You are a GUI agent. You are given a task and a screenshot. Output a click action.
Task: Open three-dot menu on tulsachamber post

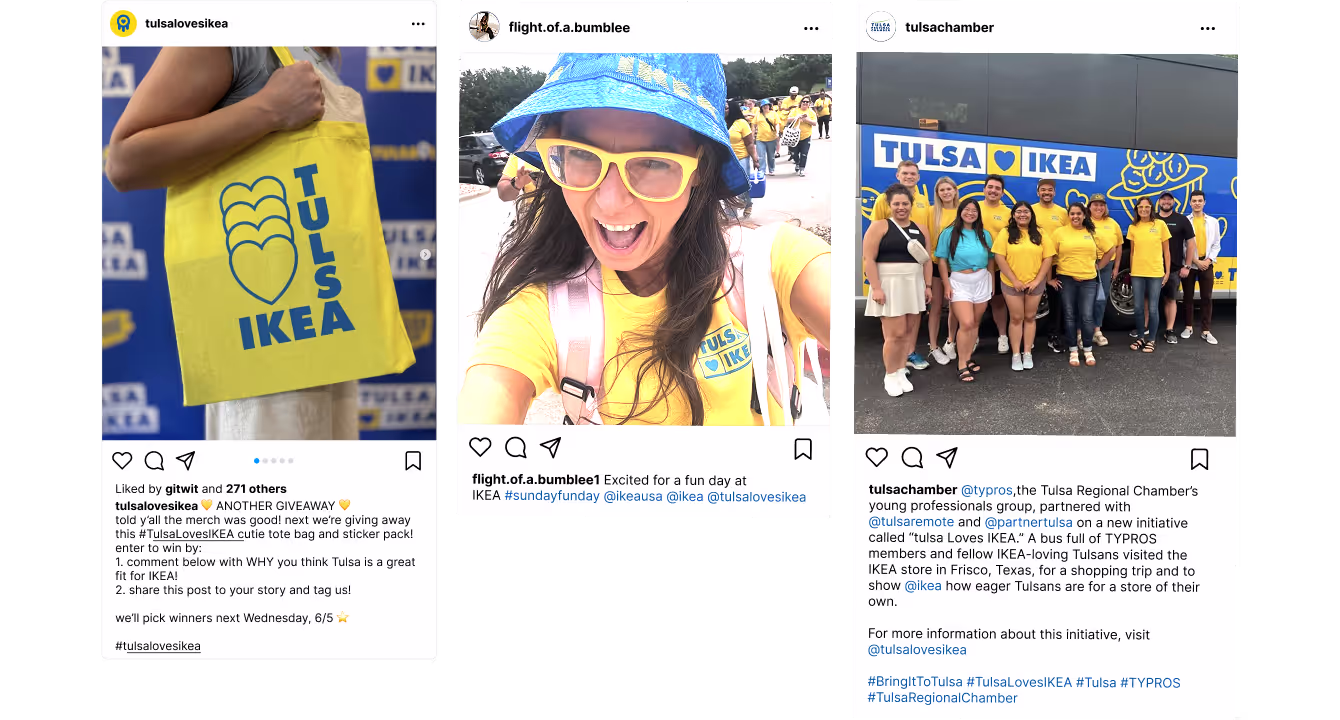coord(1208,28)
